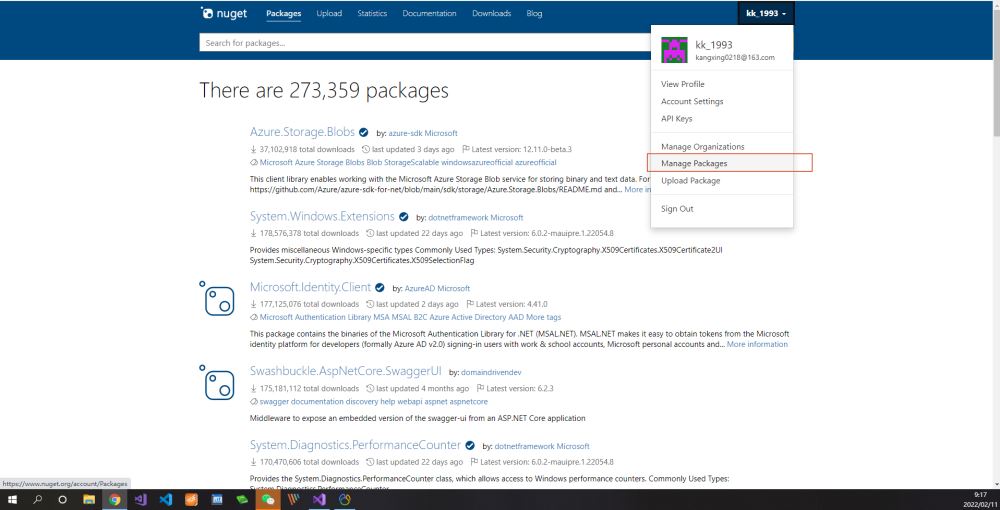This screenshot has width=1000, height=510.
Task: Click the More tags link
Action: (x=543, y=317)
